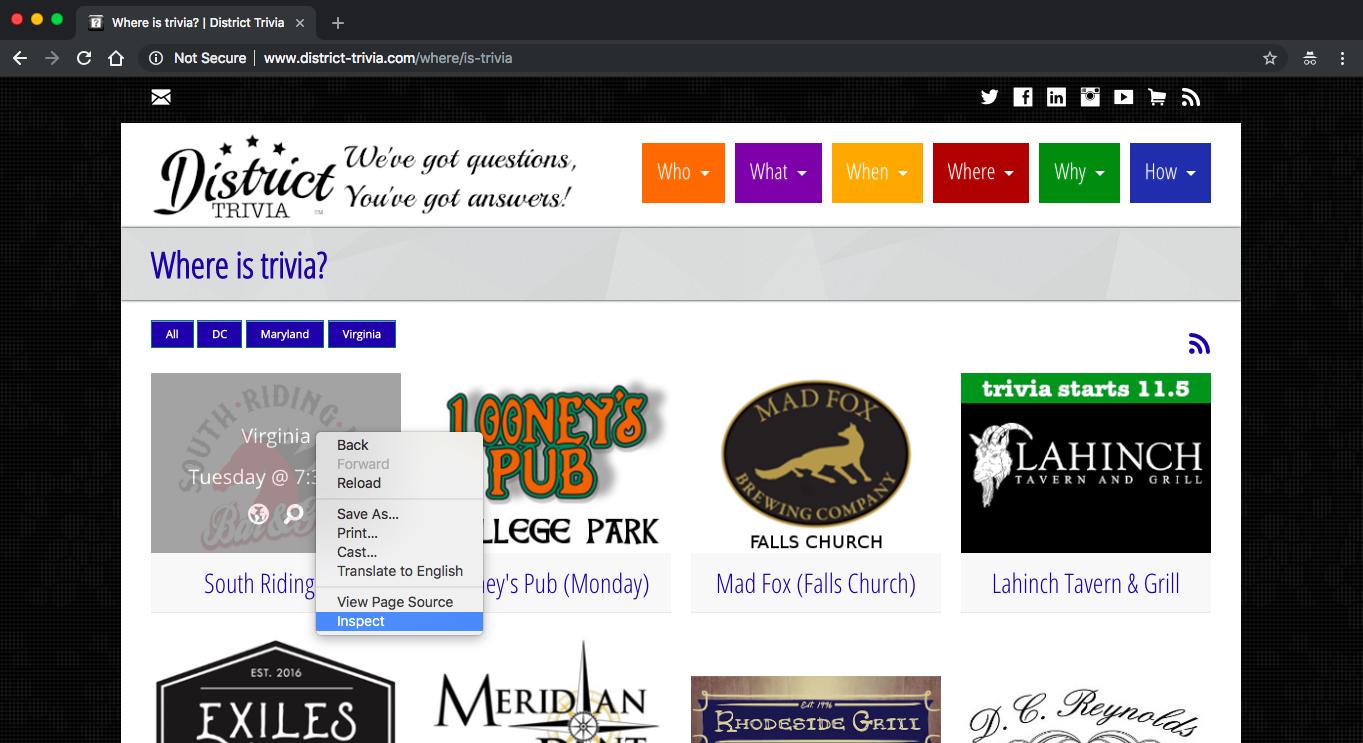
Task: Click the Lahinch Tavern and Grill image
Action: (1086, 463)
